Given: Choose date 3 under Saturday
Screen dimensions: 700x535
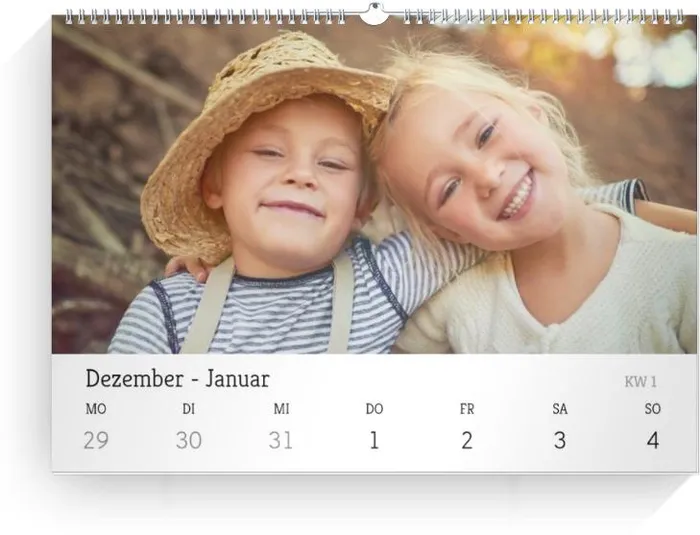Looking at the screenshot, I should pyautogui.click(x=560, y=440).
